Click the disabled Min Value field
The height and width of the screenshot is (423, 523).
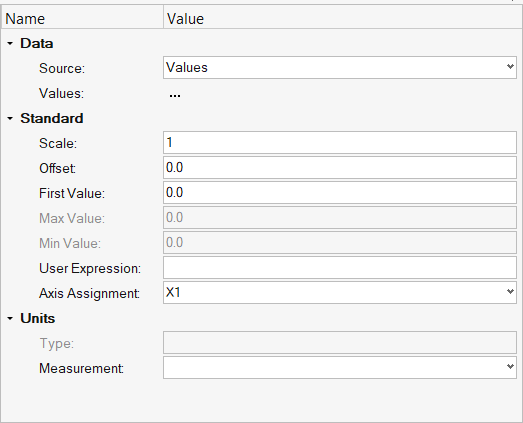[x=340, y=243]
